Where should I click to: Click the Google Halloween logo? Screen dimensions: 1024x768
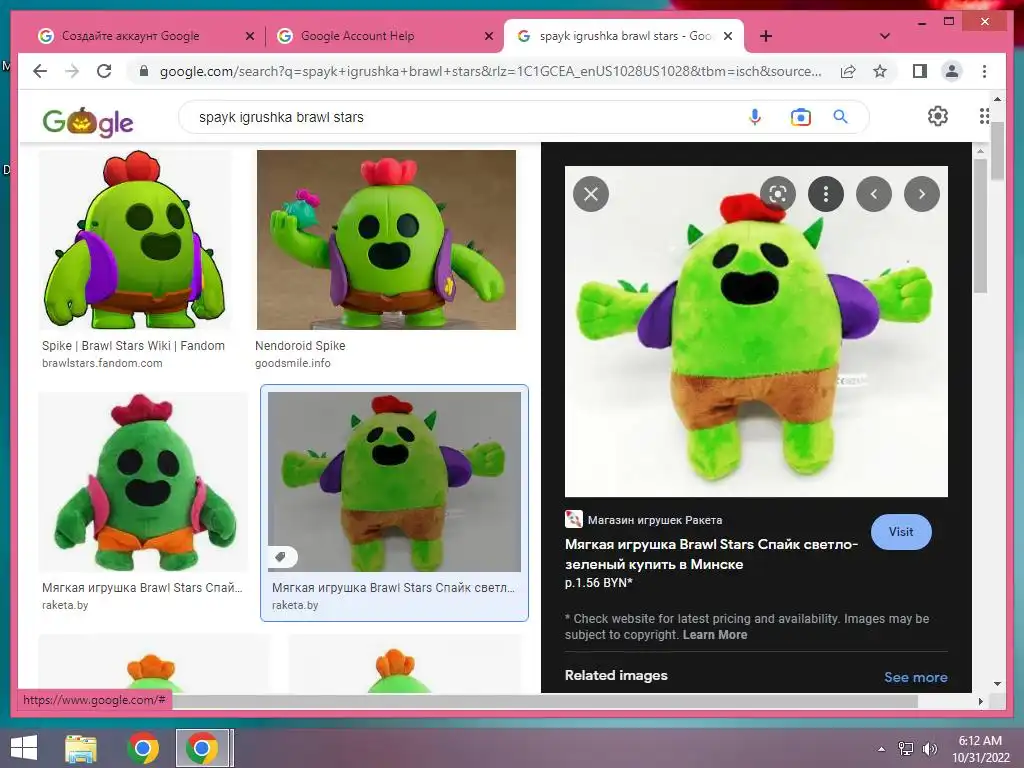coord(88,121)
